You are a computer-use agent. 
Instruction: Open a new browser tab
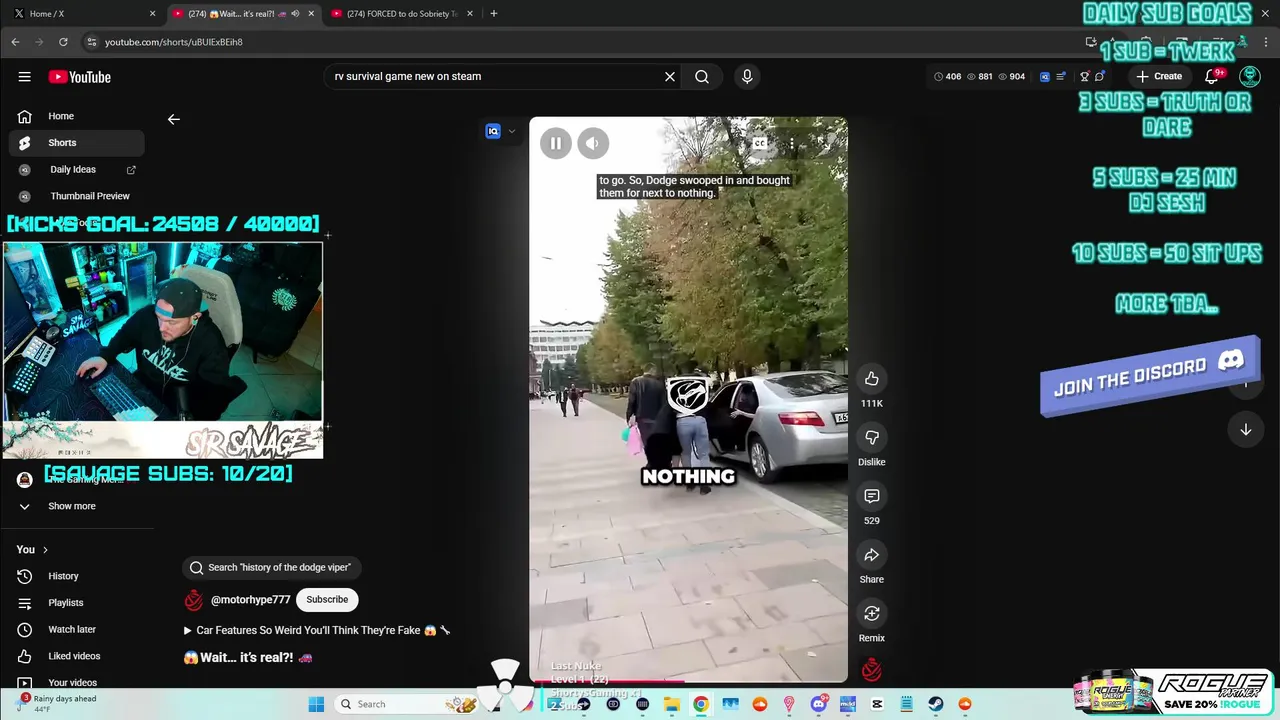(493, 13)
